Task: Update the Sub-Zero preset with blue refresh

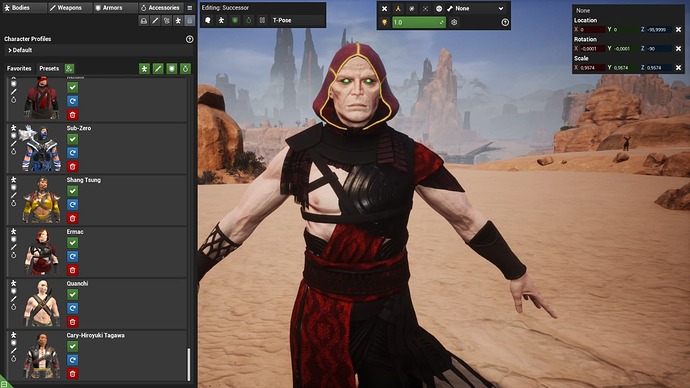Action: point(73,153)
